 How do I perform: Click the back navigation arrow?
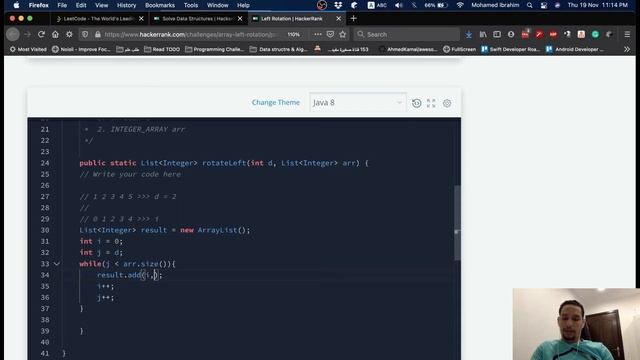[x=13, y=35]
